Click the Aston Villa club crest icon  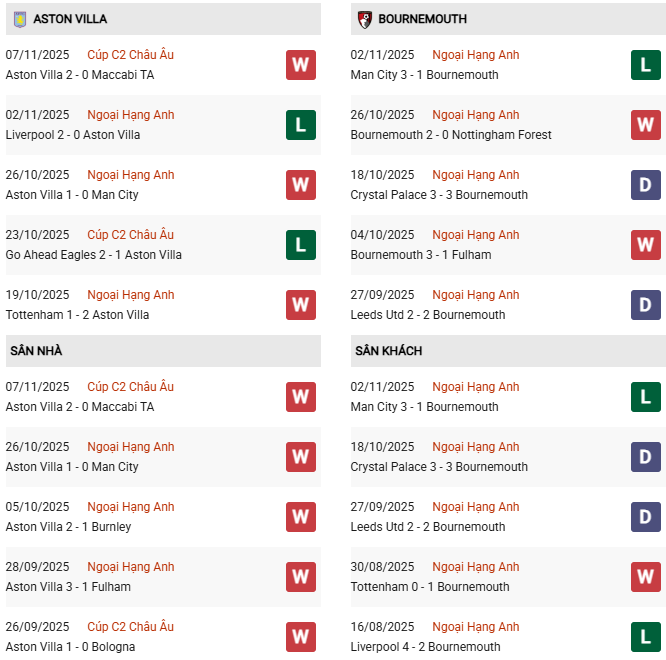point(19,19)
